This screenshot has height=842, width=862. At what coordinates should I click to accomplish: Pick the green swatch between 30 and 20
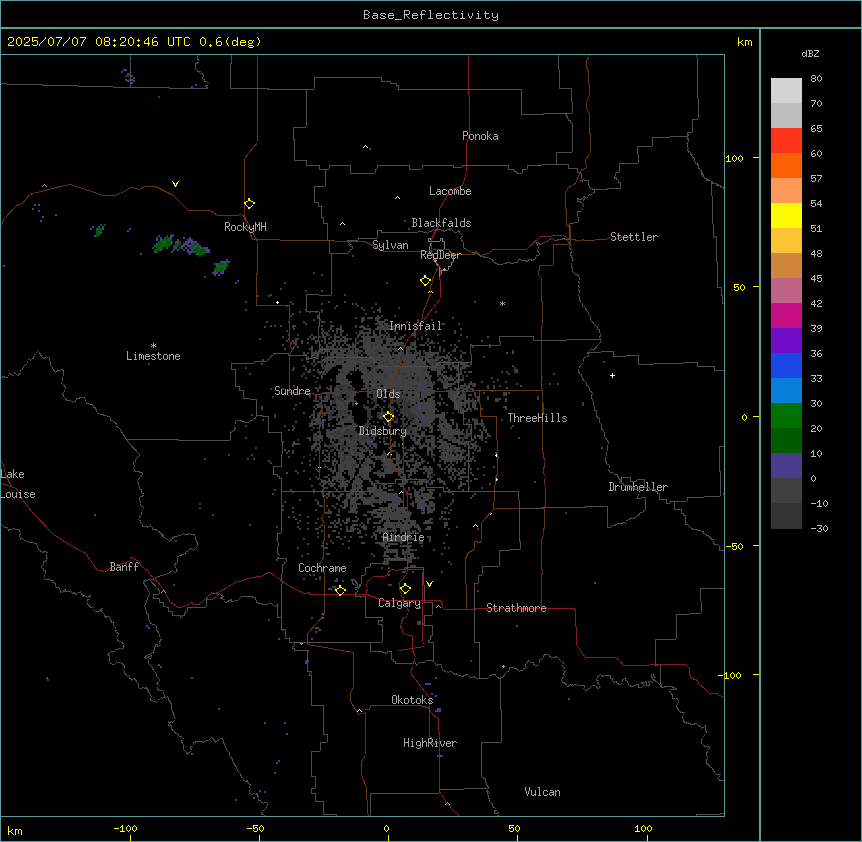click(x=786, y=416)
